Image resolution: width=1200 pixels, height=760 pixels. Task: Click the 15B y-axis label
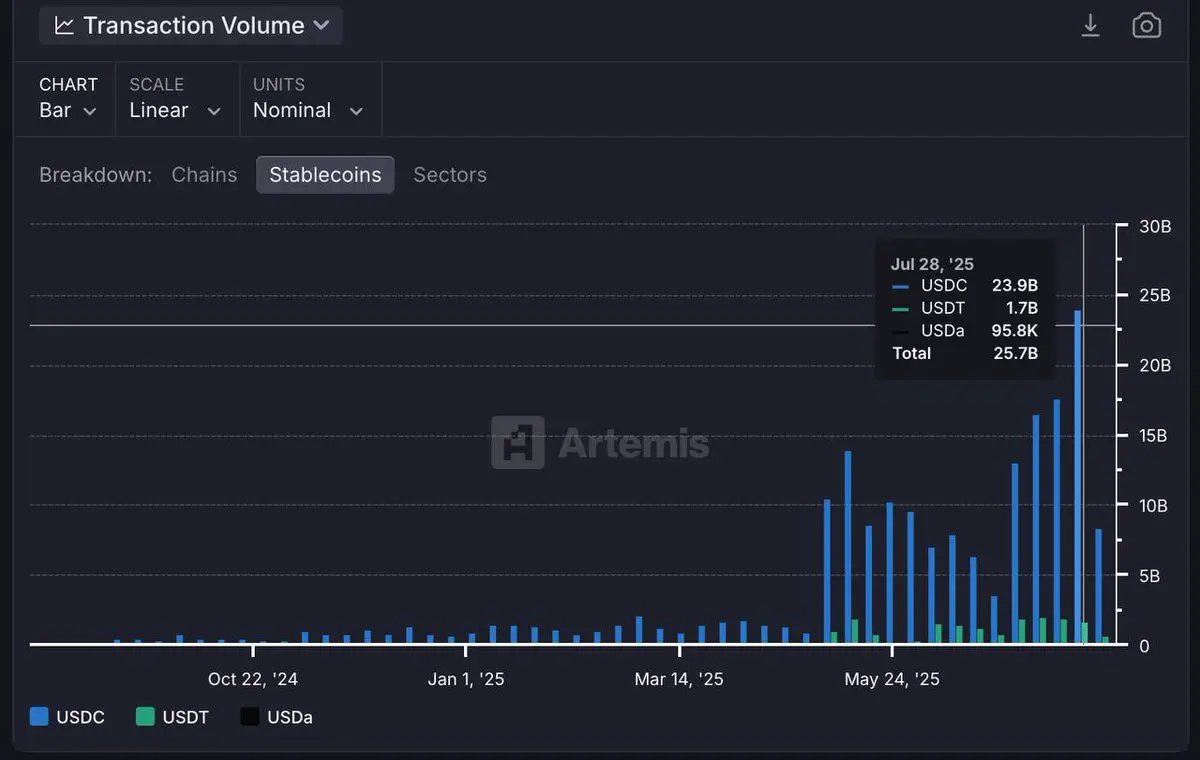pos(1155,436)
